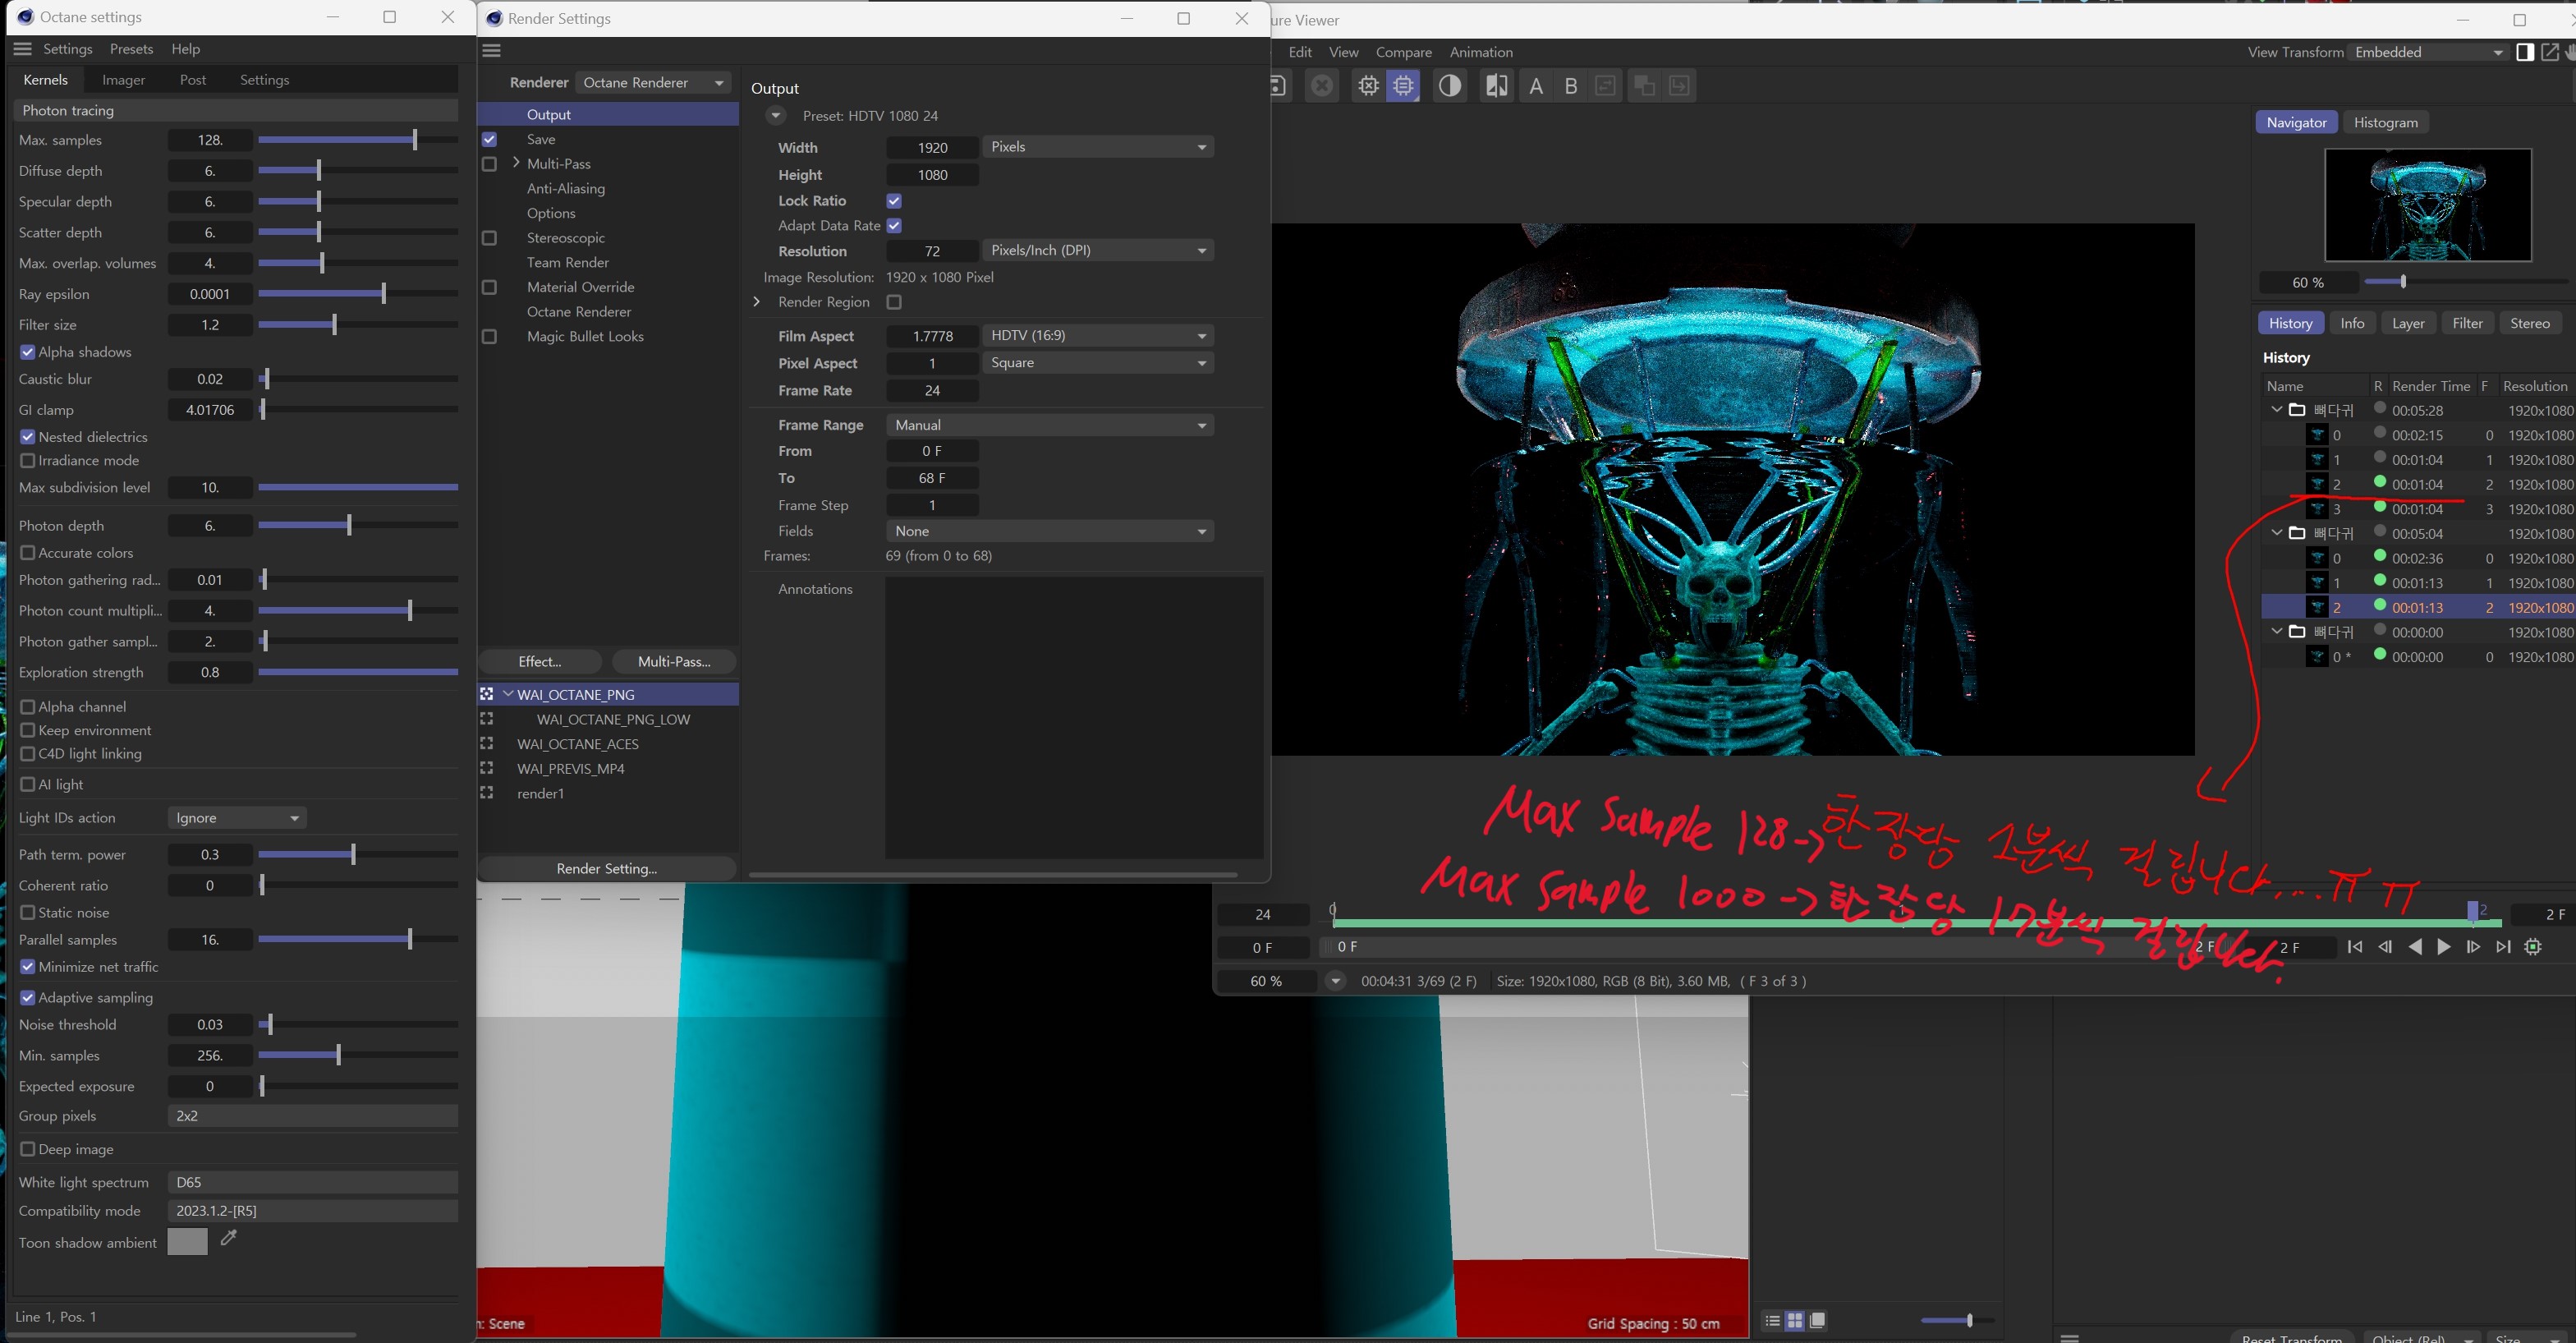The width and height of the screenshot is (2576, 1343).
Task: Switch to Histogram tab
Action: (2385, 122)
